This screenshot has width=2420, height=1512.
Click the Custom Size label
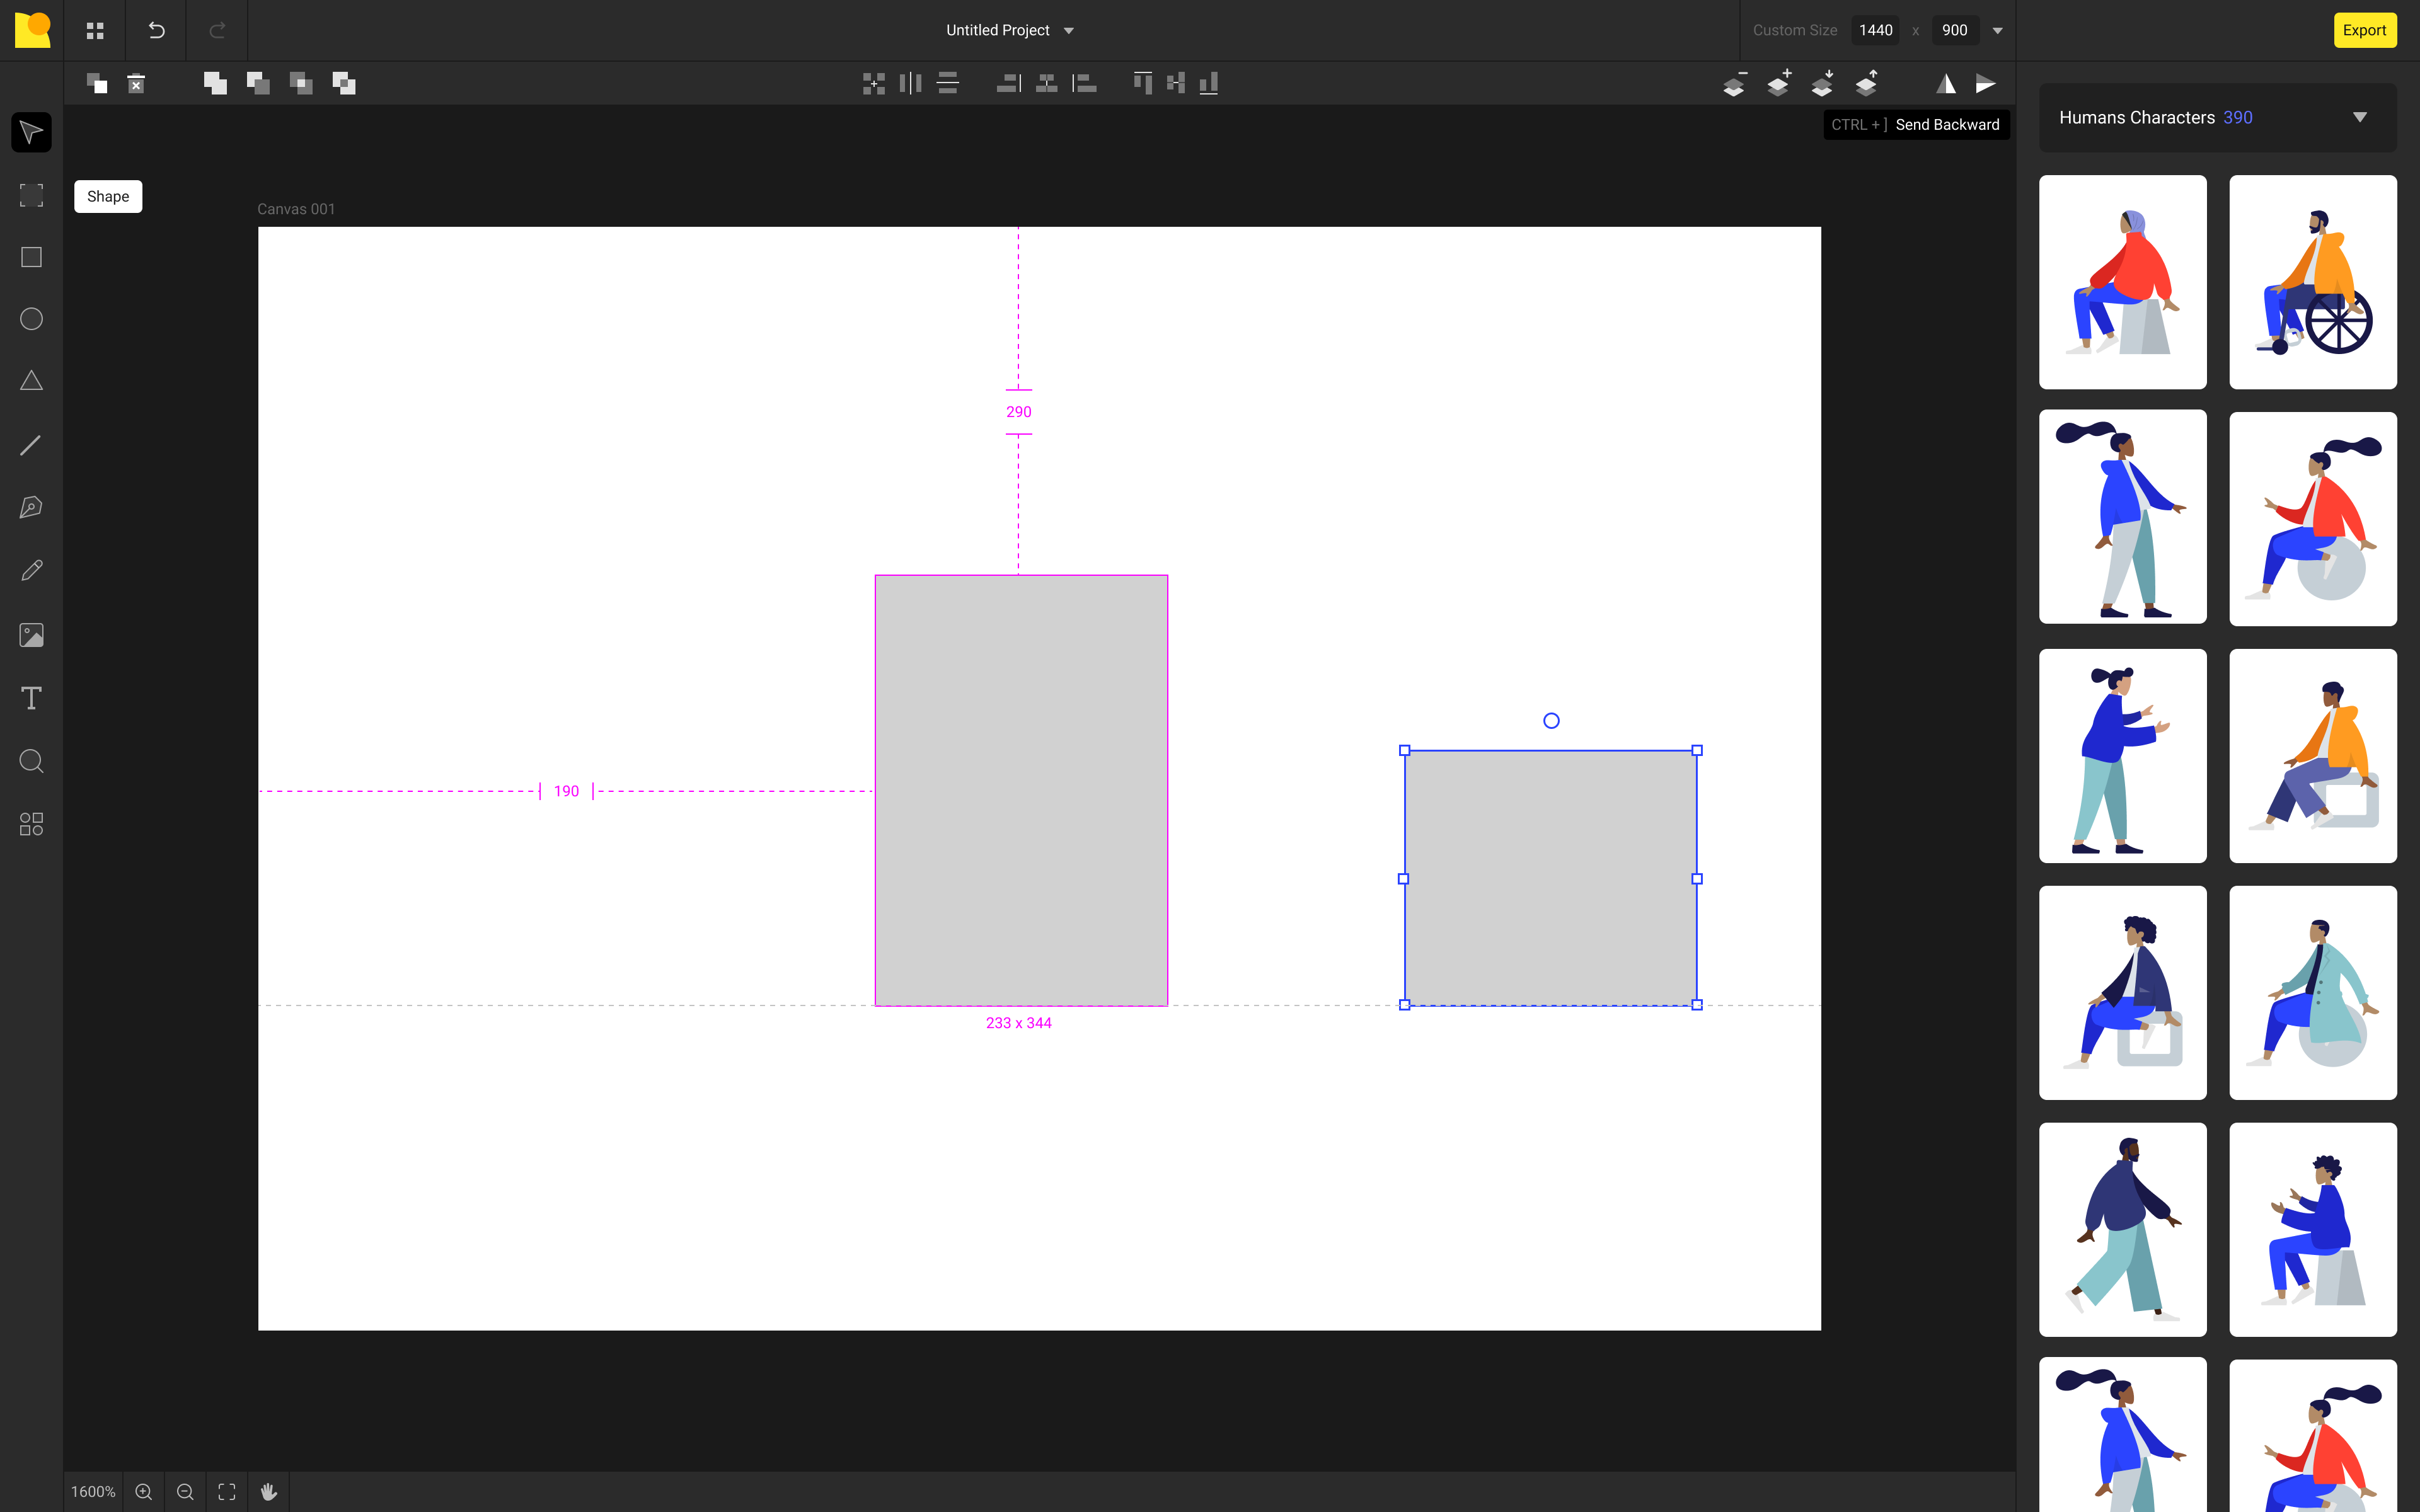[1795, 30]
